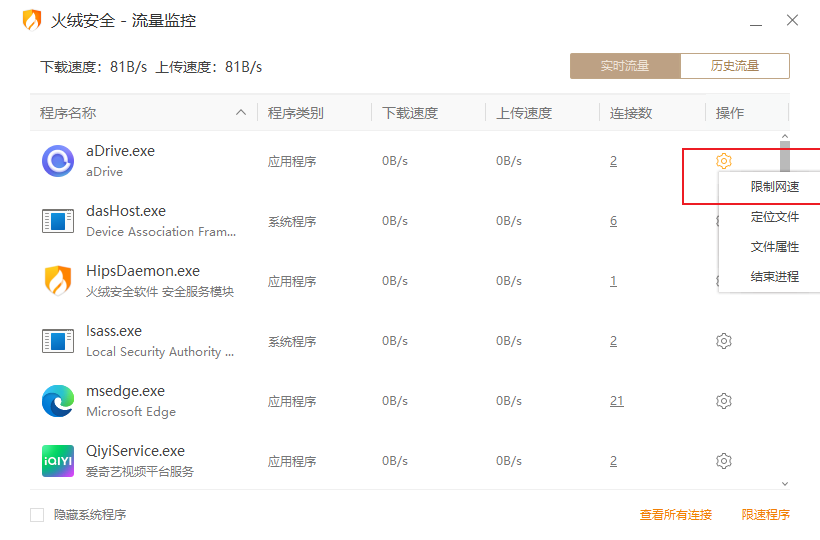Open settings gear for QiyiService.exe
Viewport: 820px width, 540px height.
click(x=724, y=461)
